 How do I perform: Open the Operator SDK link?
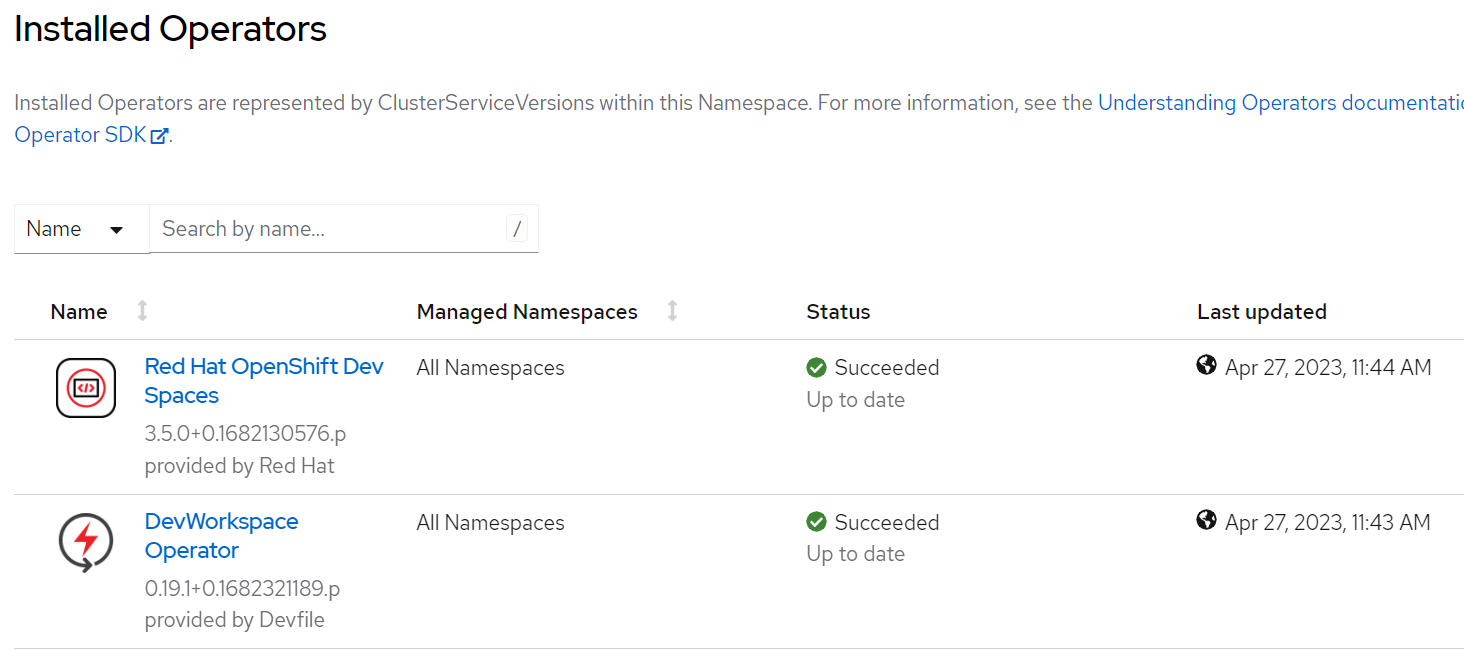[80, 135]
